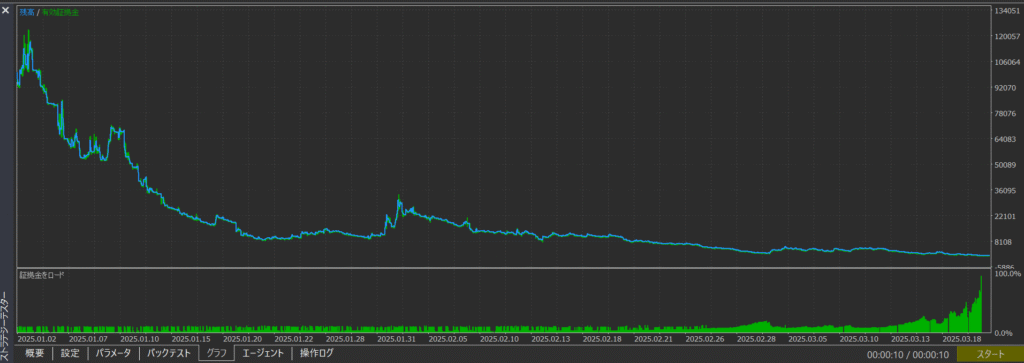The height and width of the screenshot is (363, 1024).
Task: Go to the バックテスト tab
Action: click(x=168, y=353)
